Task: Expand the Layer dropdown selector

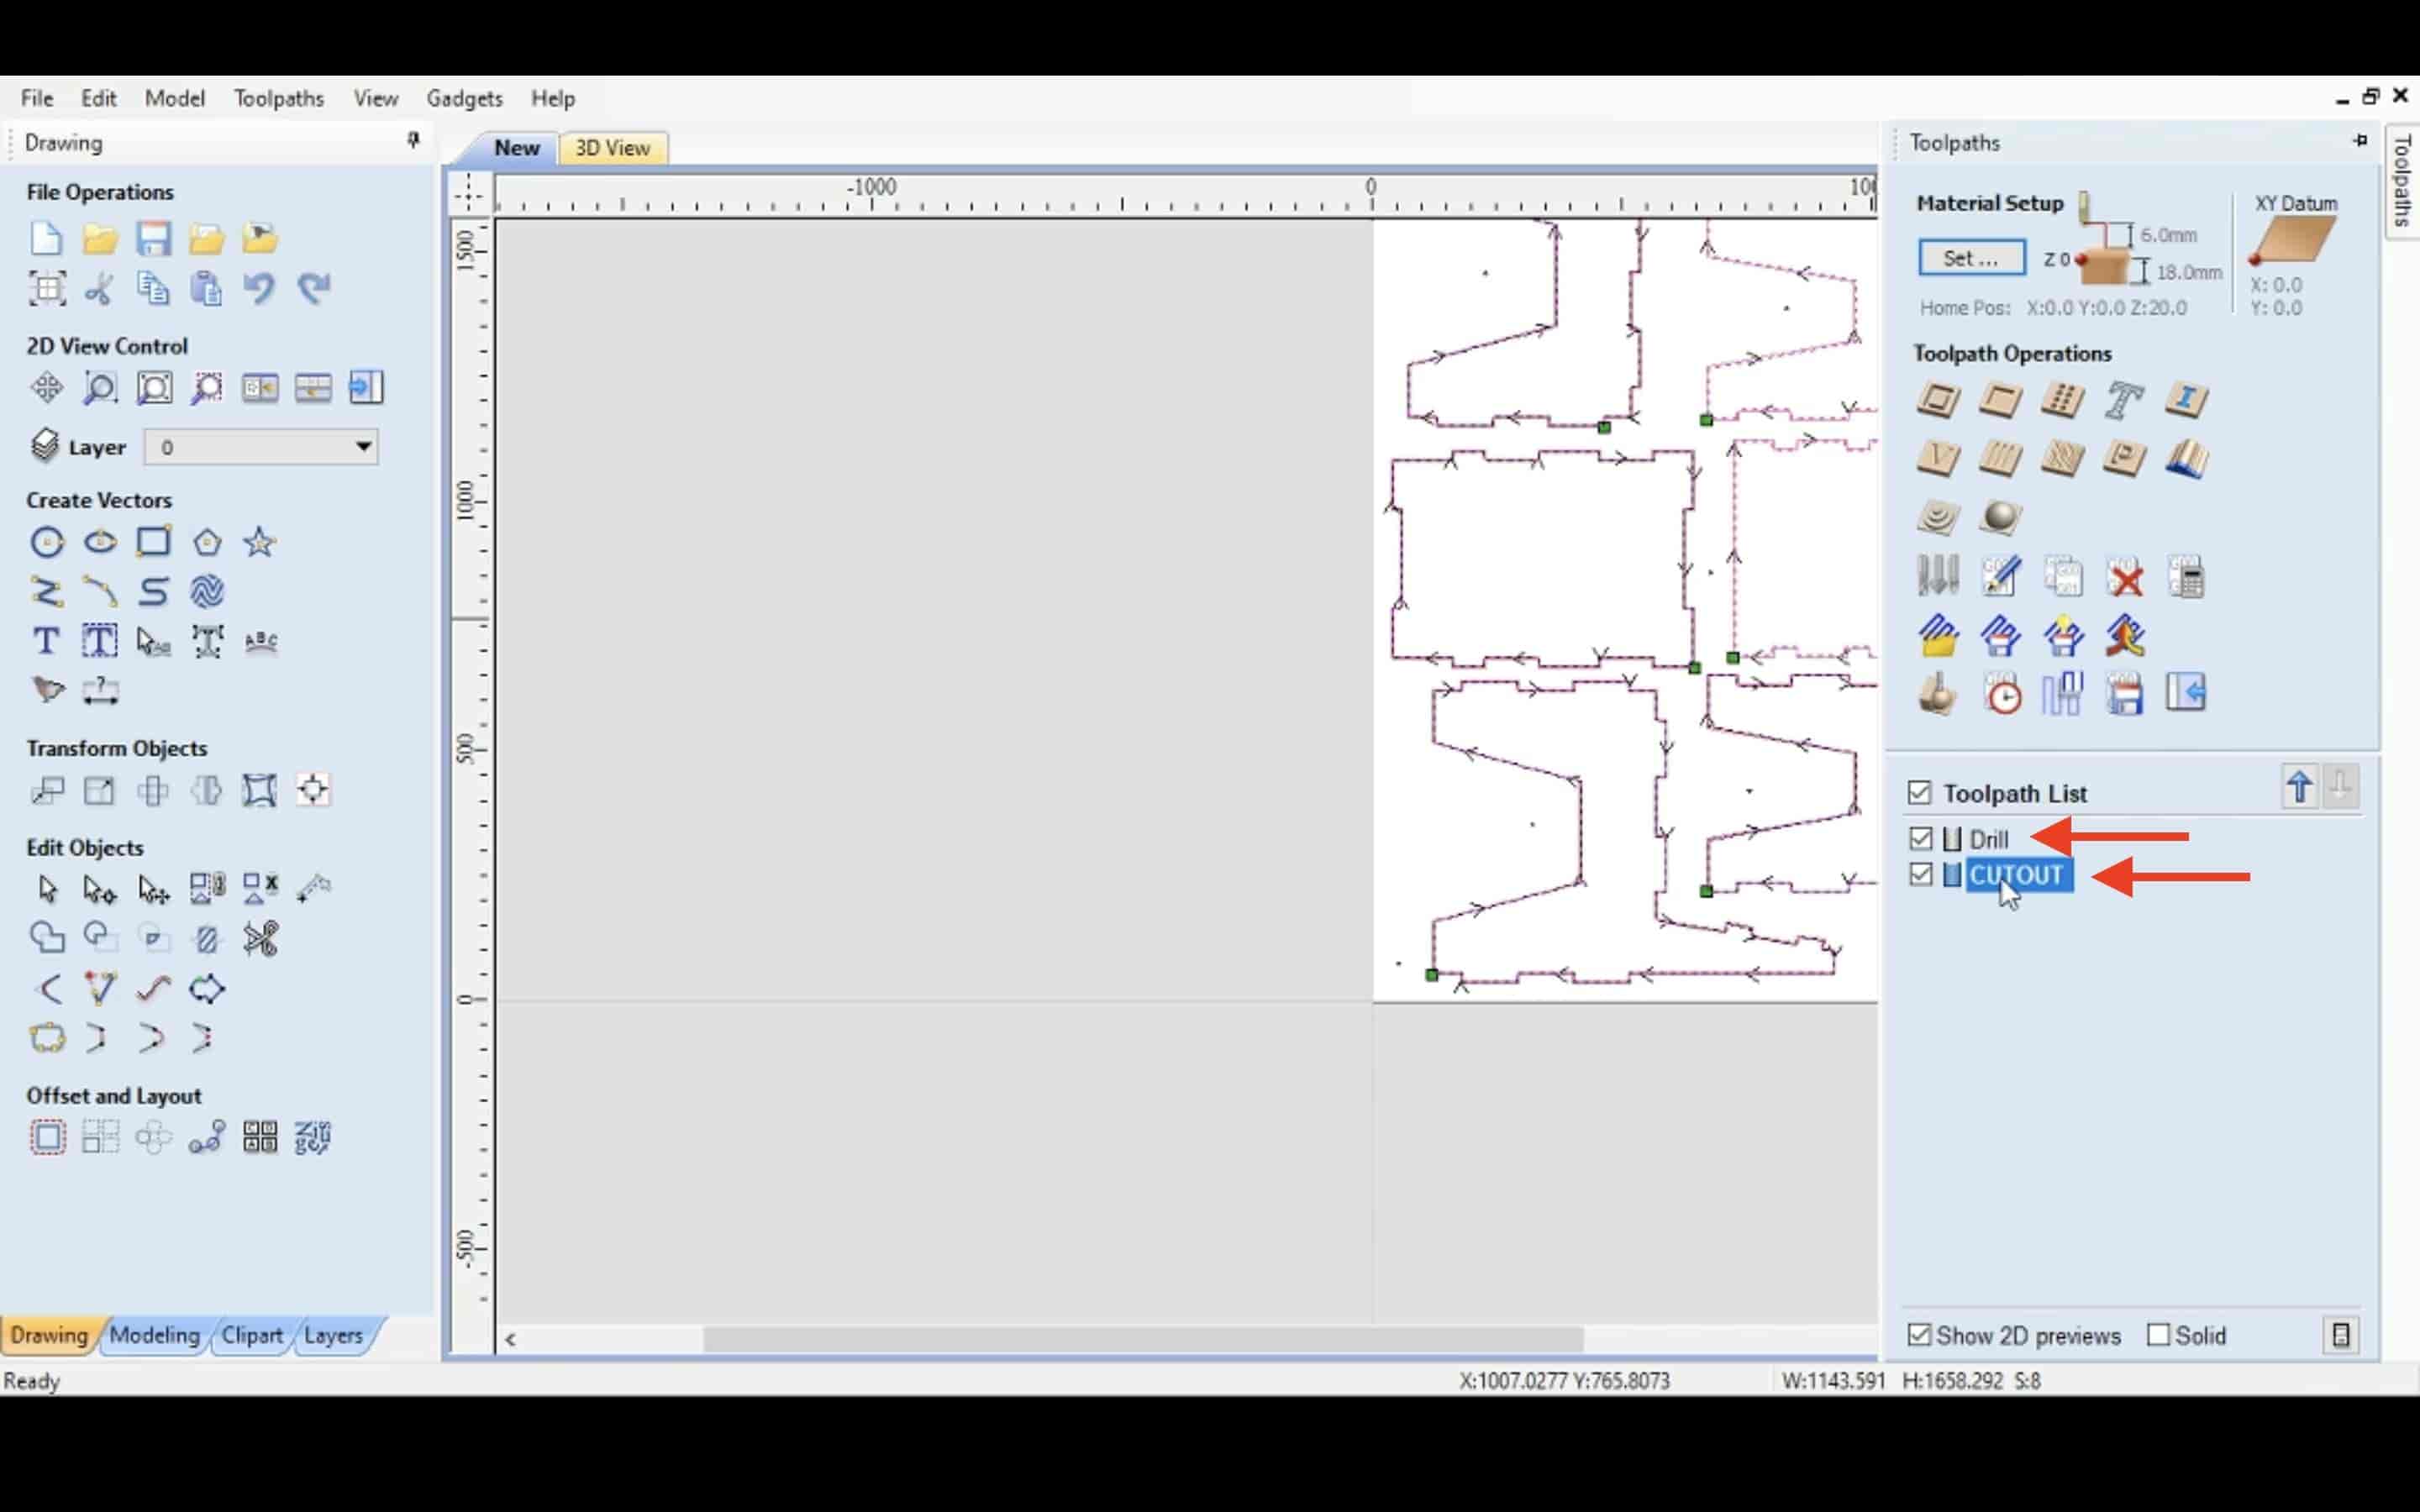Action: click(x=360, y=446)
